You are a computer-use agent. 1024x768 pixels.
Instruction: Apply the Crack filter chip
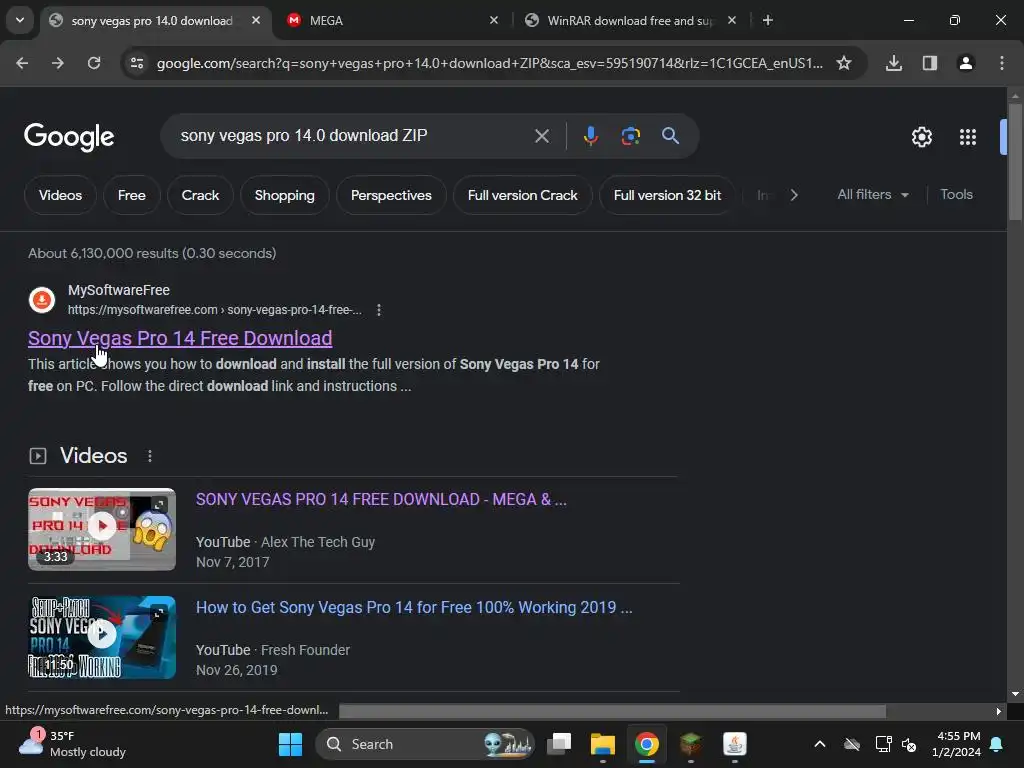(x=200, y=195)
